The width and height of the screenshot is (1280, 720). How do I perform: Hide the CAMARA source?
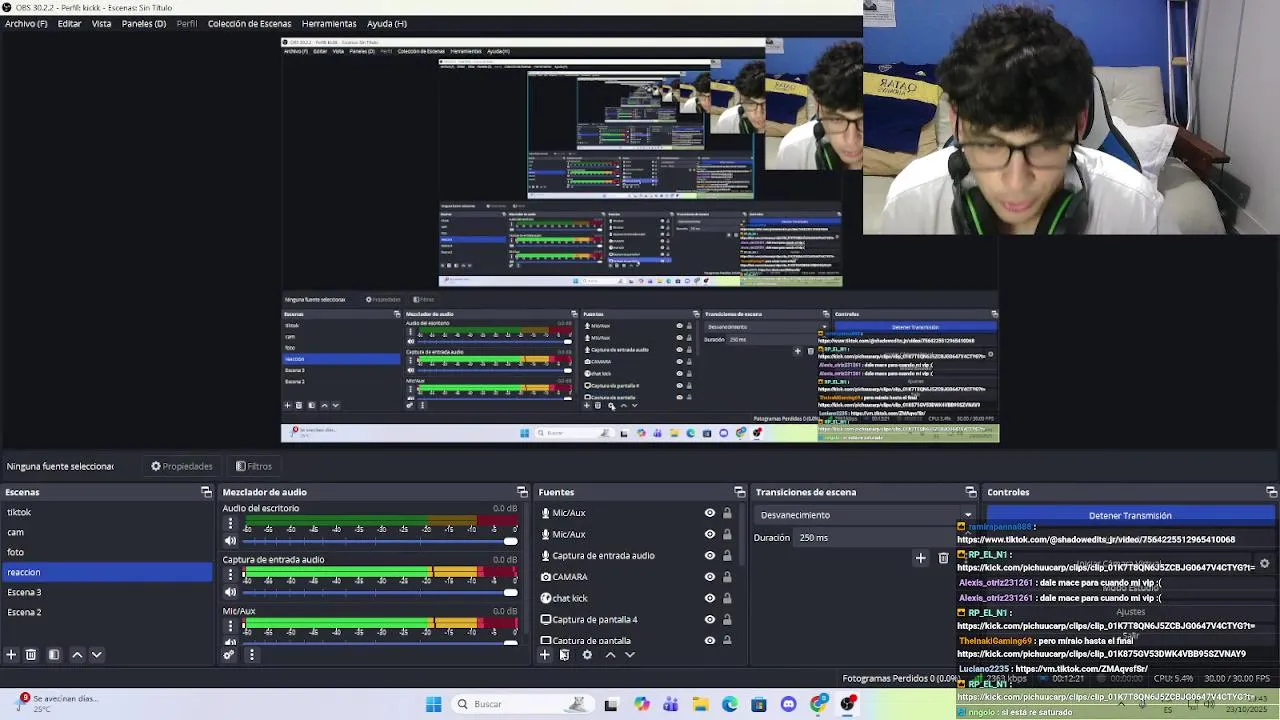710,577
